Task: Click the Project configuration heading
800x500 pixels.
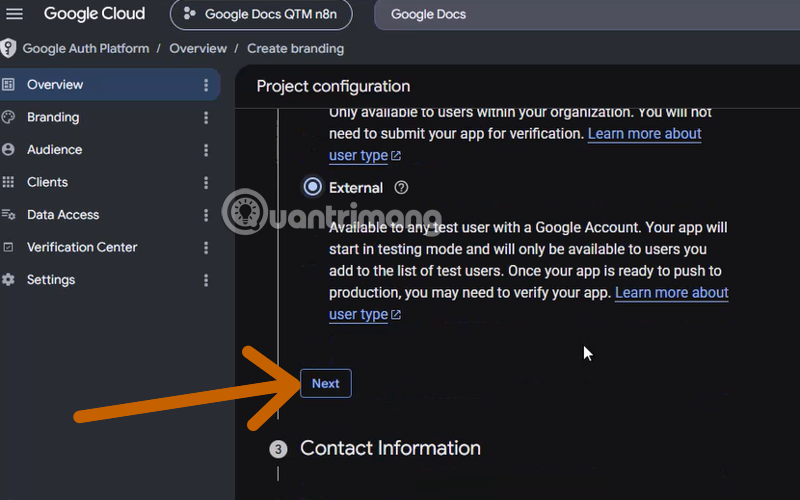Action: click(x=333, y=86)
